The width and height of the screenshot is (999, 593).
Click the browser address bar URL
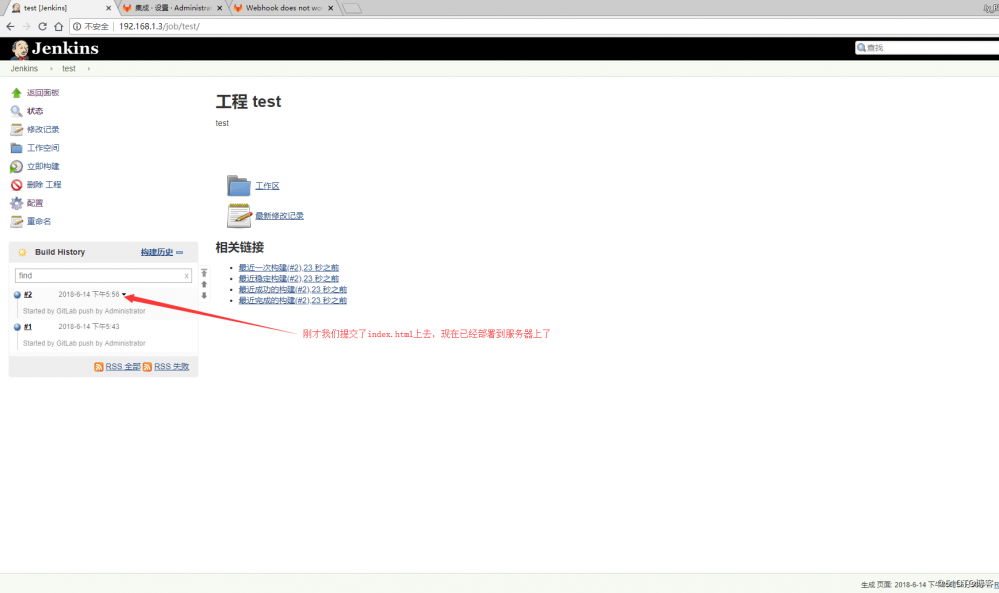159,26
